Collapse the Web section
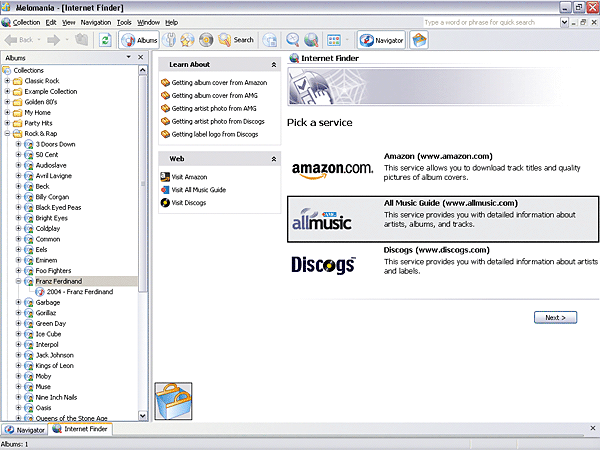Screen dimensions: 600x450 (x=274, y=159)
